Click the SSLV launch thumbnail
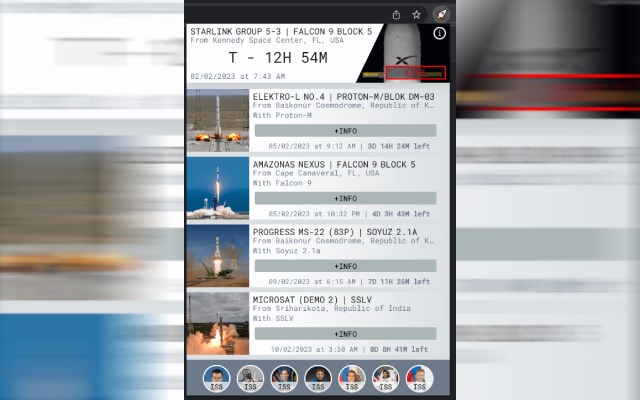Image resolution: width=640 pixels, height=400 pixels. pyautogui.click(x=218, y=323)
